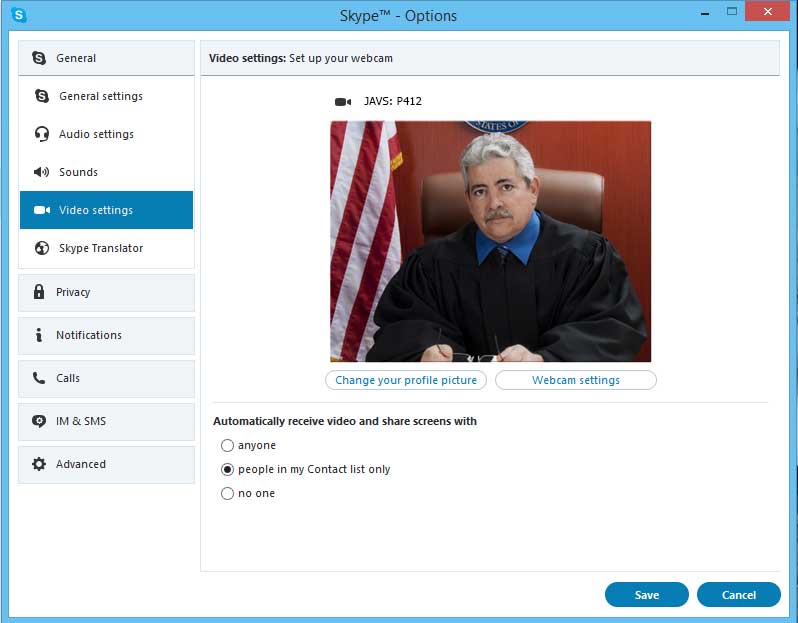Minimize the Skype Options window
This screenshot has width=798, height=623.
[x=705, y=13]
